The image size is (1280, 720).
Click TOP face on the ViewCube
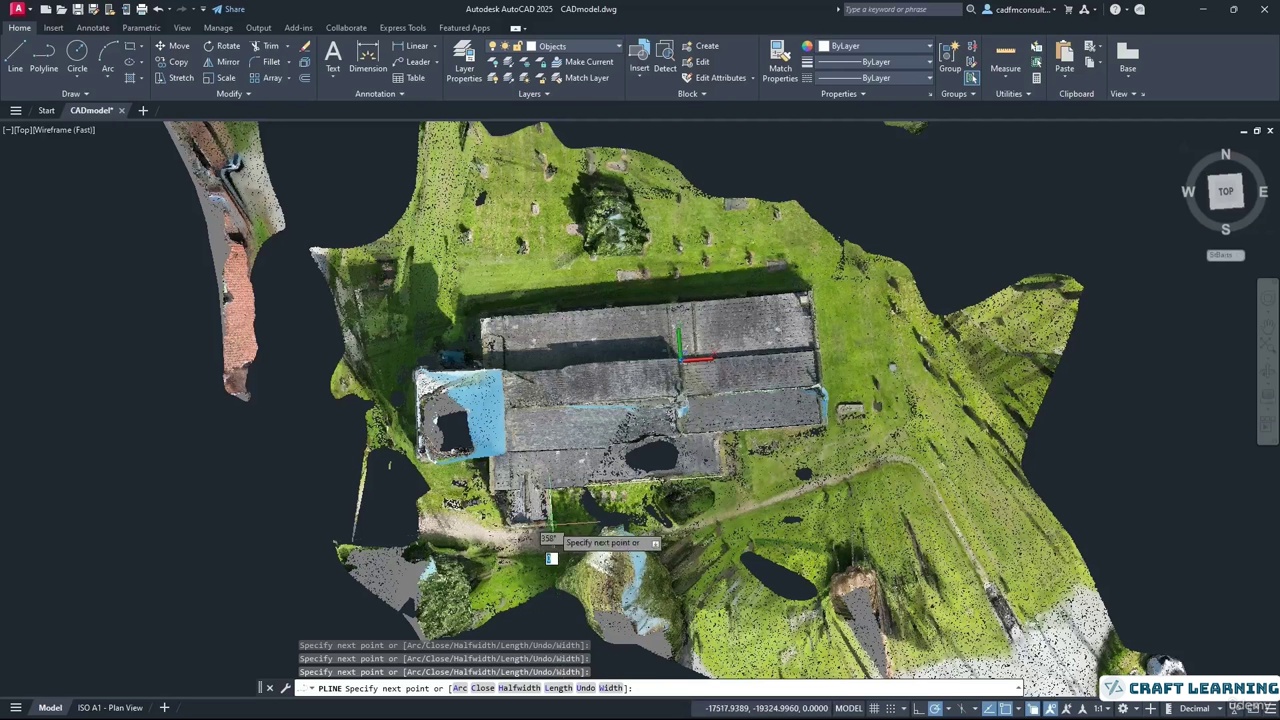pyautogui.click(x=1225, y=191)
